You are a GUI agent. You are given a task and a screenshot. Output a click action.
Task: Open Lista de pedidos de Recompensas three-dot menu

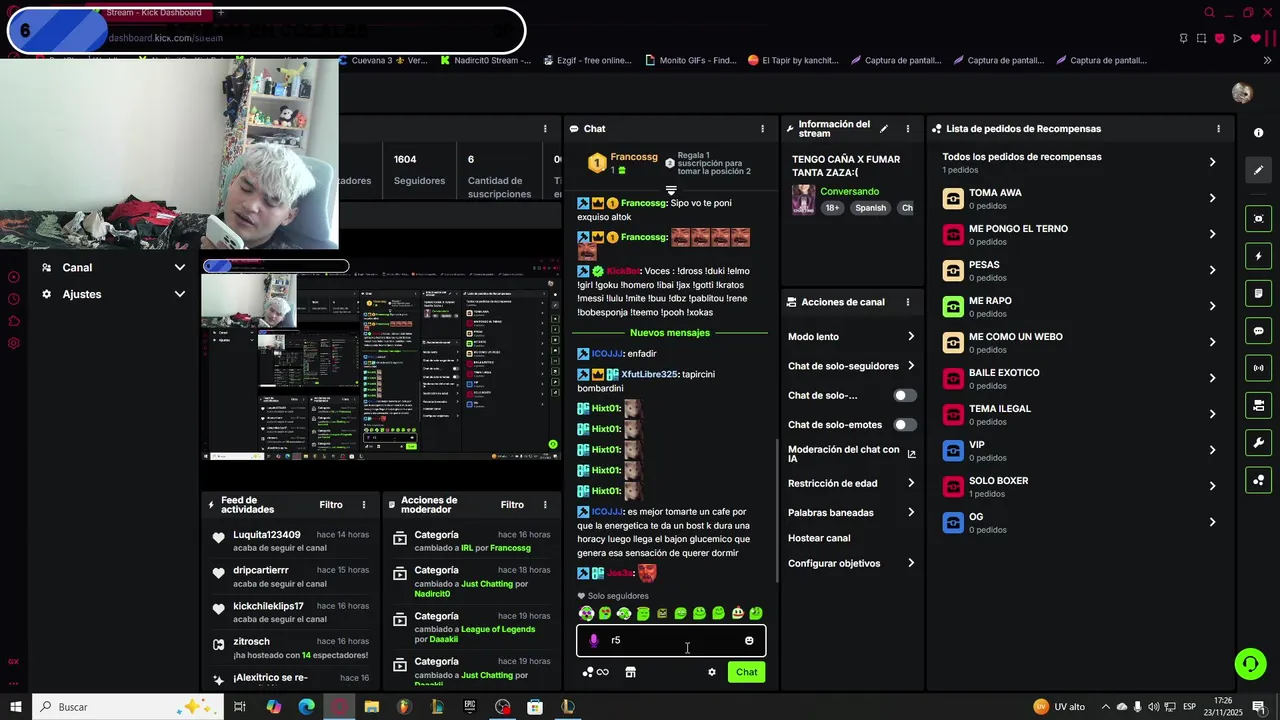tap(1218, 129)
